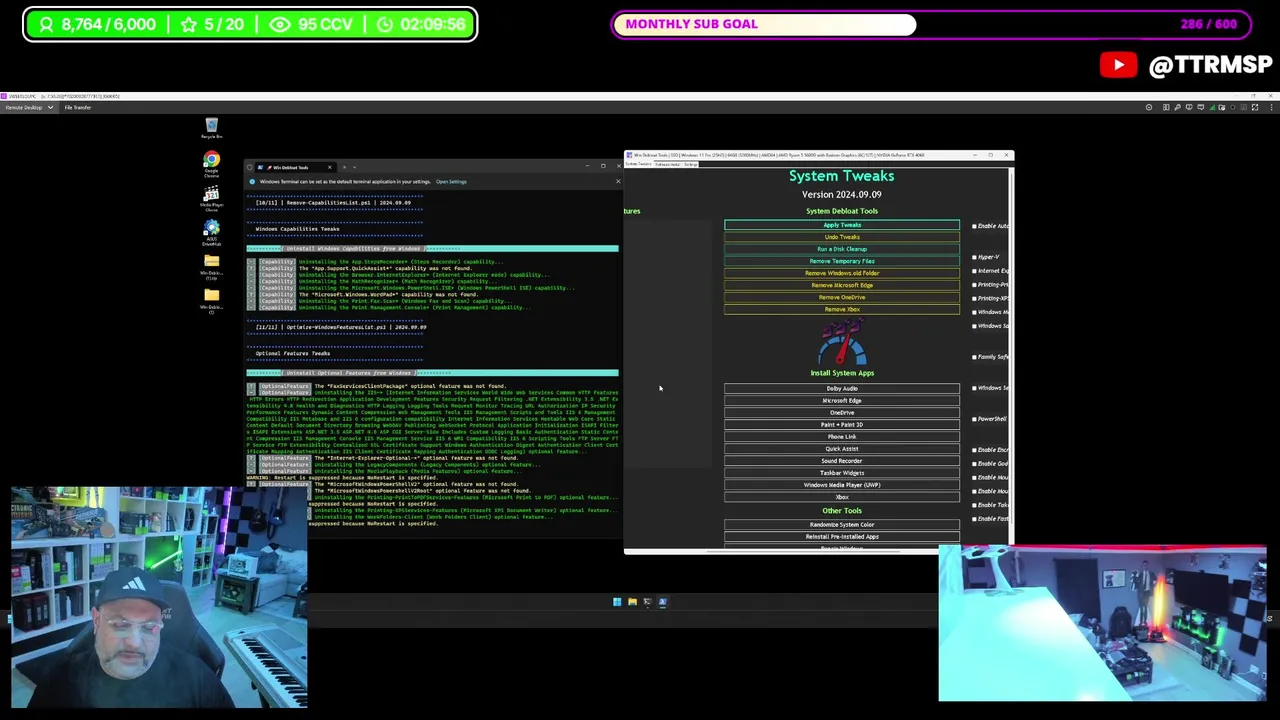1280x720 pixels.
Task: Open the chat bubble icon in remote toolbar
Action: 1200,107
